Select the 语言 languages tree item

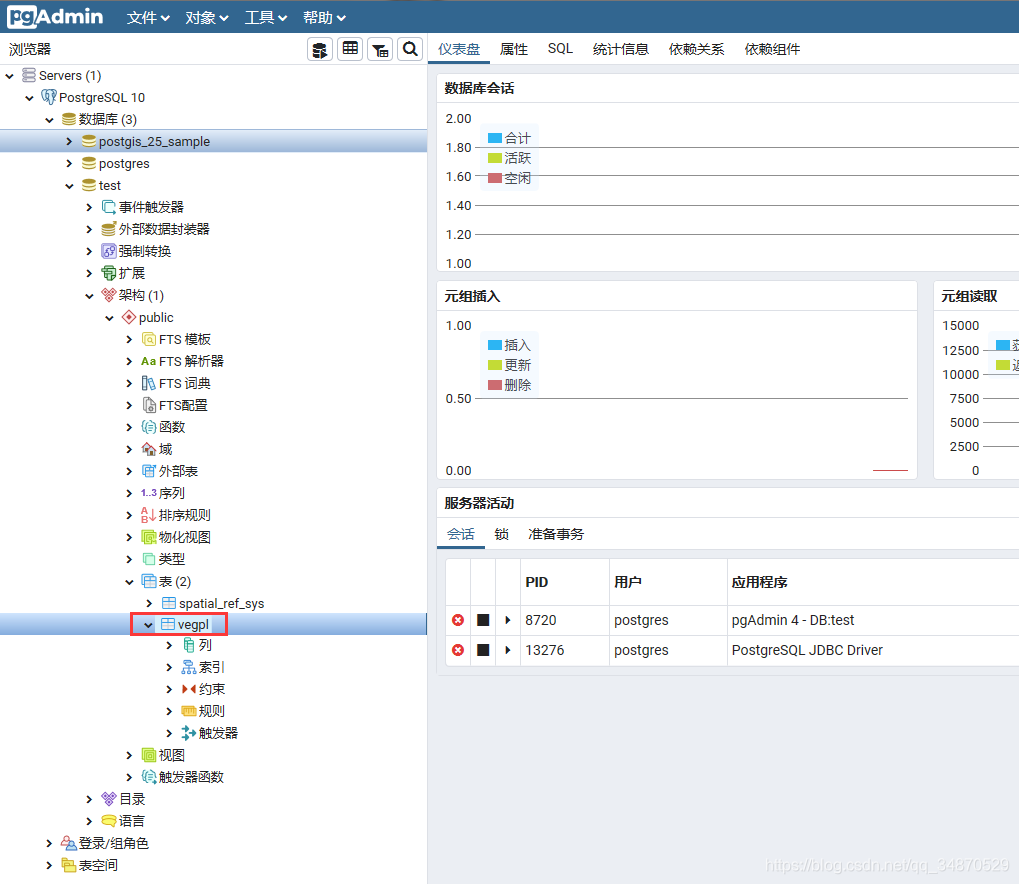tap(131, 821)
